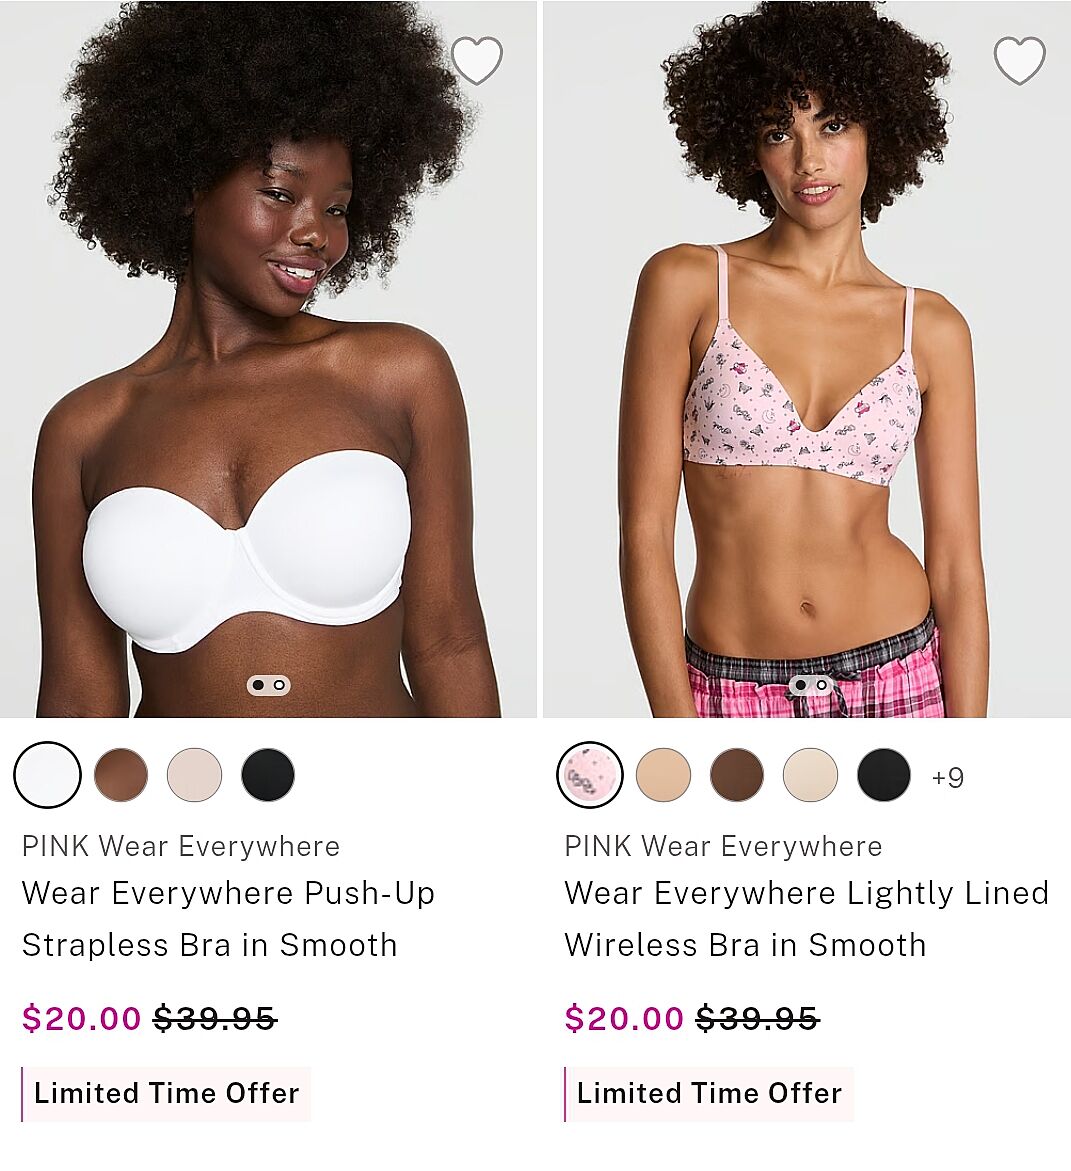Pick brown swatch for wireless bra
This screenshot has height=1171, width=1071.
tap(737, 775)
